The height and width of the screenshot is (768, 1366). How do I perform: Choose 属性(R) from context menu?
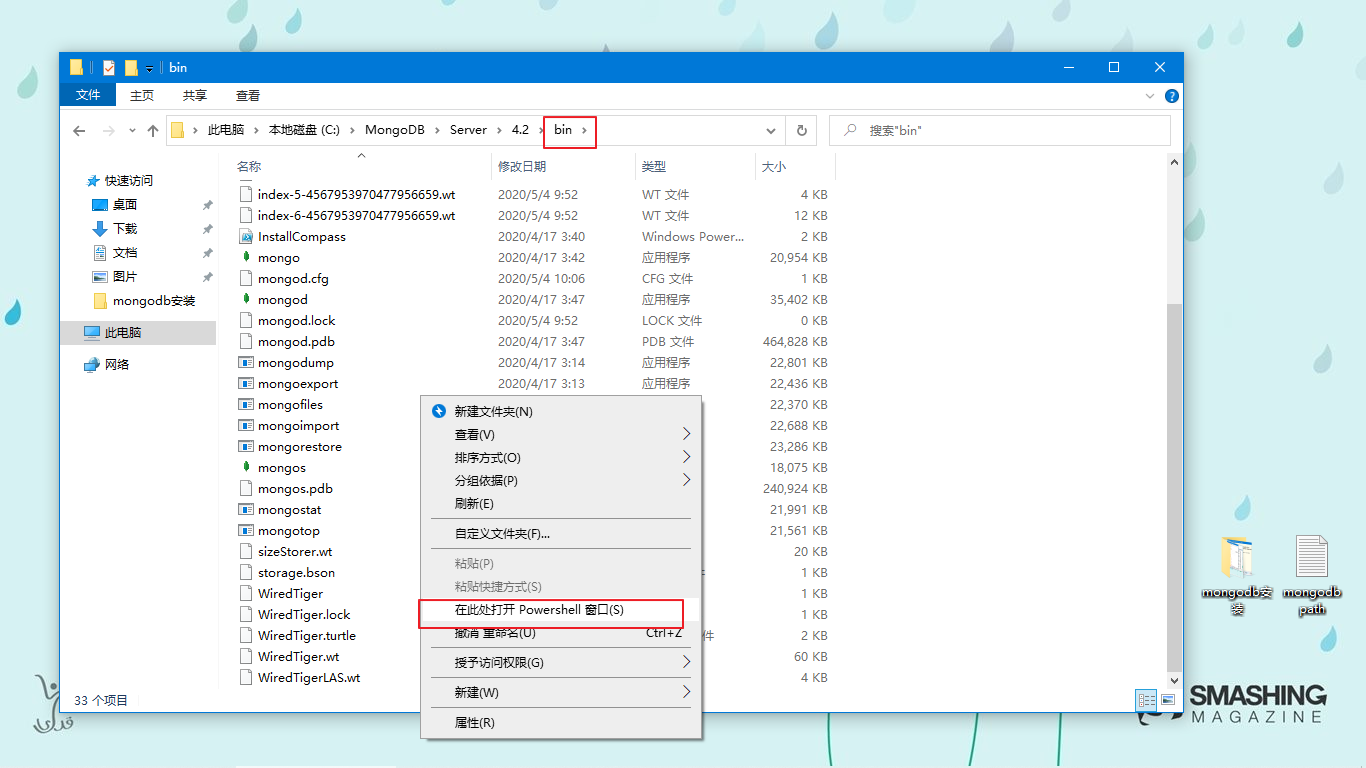[561, 722]
